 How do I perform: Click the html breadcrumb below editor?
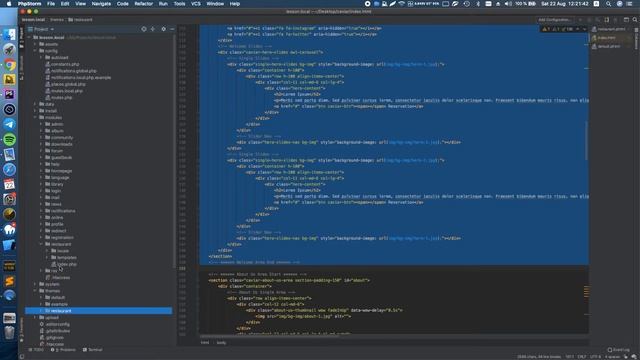click(205, 342)
